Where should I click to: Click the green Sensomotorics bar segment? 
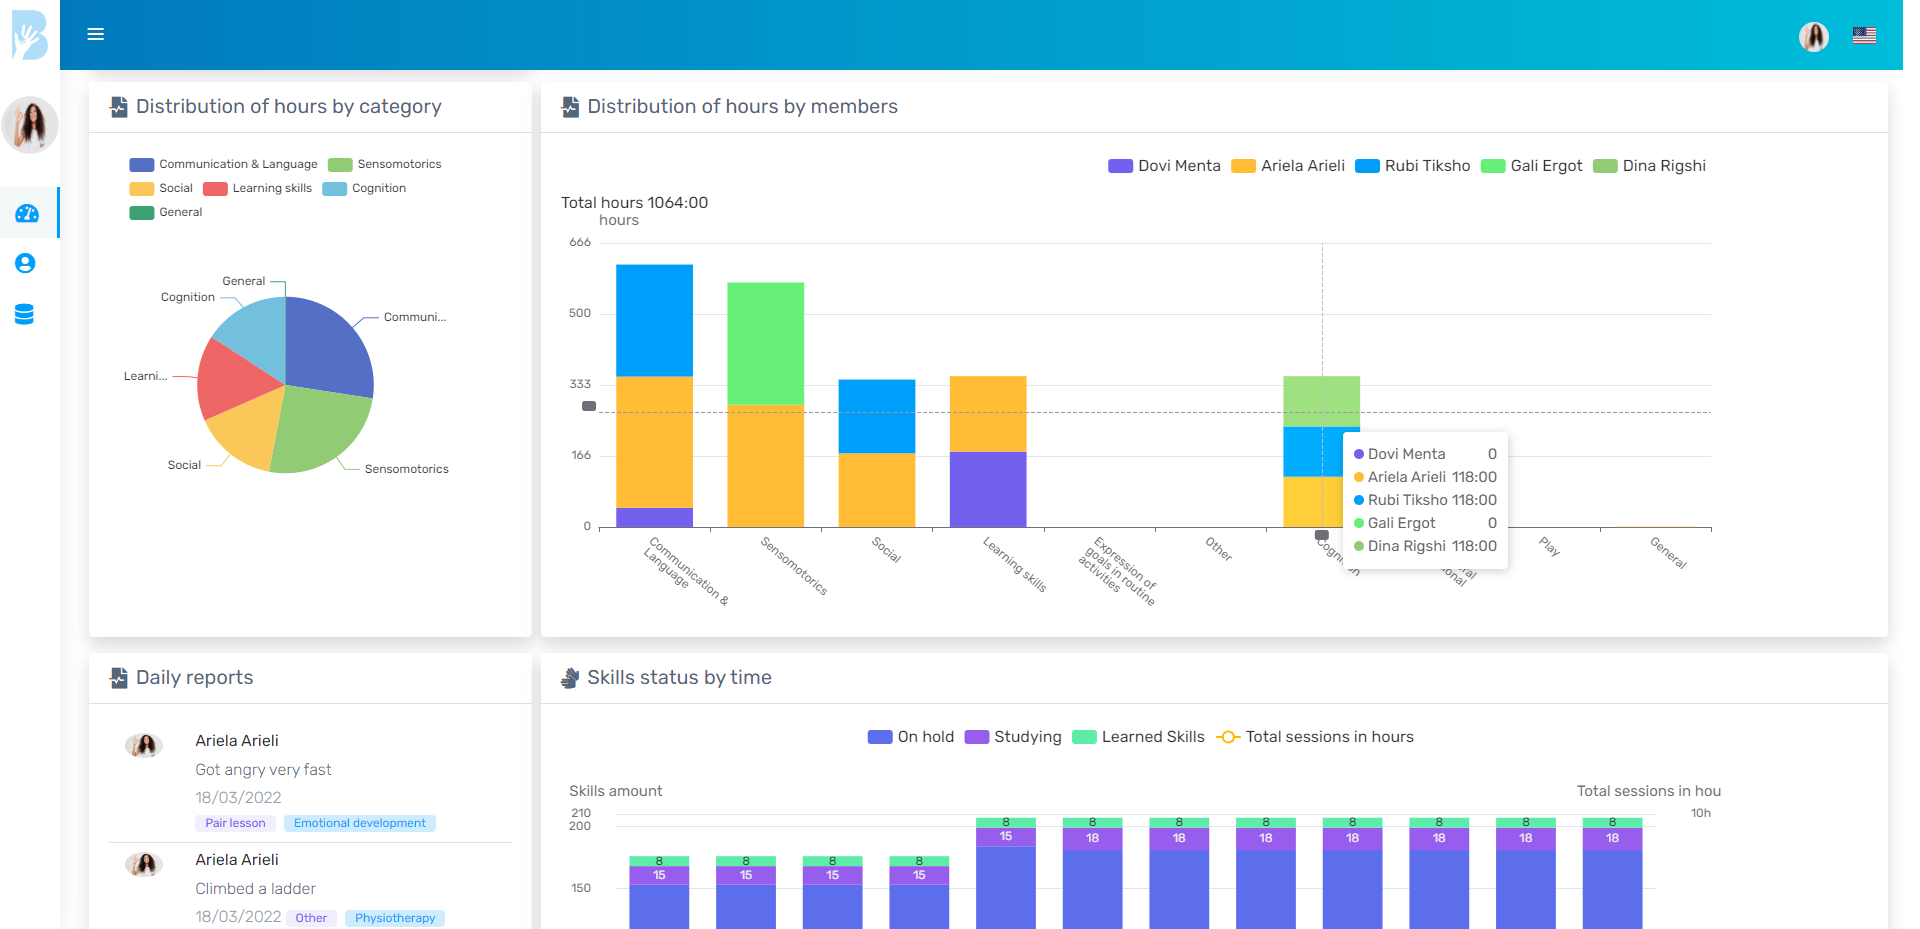pos(765,342)
